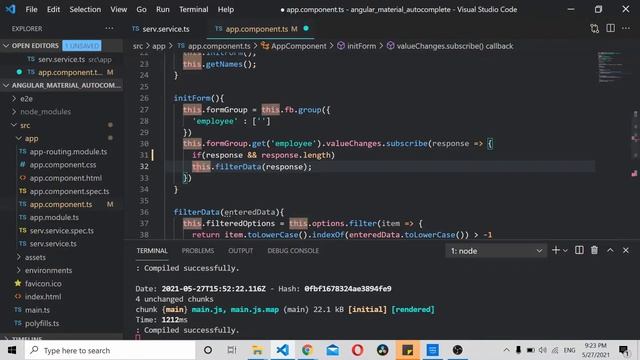The height and width of the screenshot is (360, 640).
Task: Switch to the OUTPUT panel tab
Action: point(240,251)
